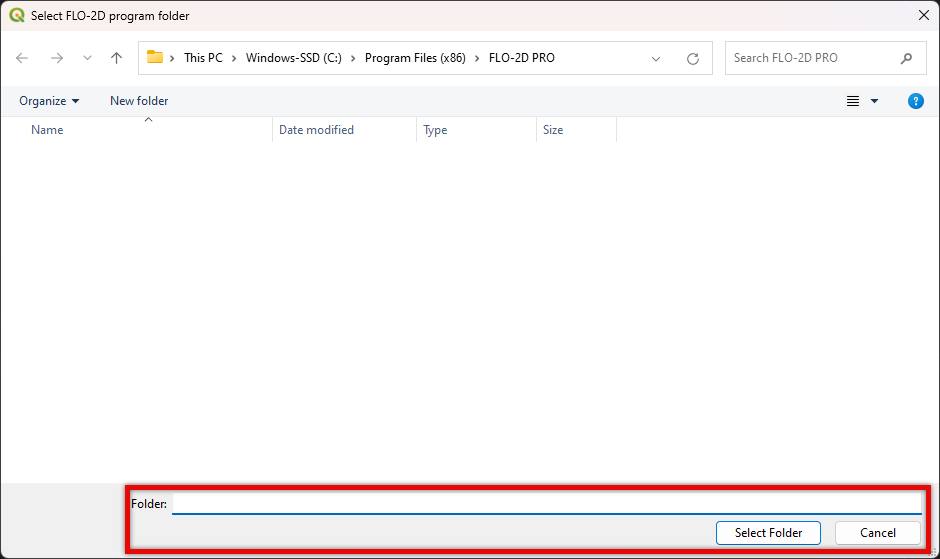The image size is (940, 559).
Task: Navigate to Program Files (x86) breadcrumb
Action: (415, 58)
